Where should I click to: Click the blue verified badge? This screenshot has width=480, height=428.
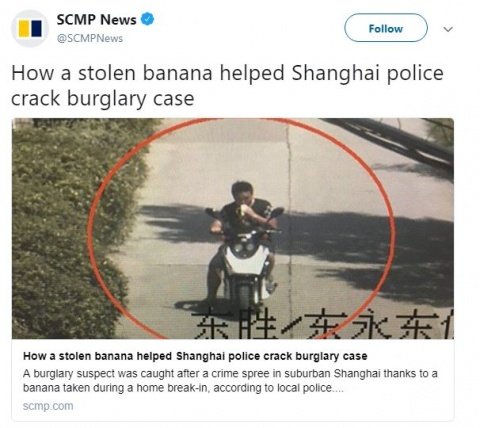[147, 19]
